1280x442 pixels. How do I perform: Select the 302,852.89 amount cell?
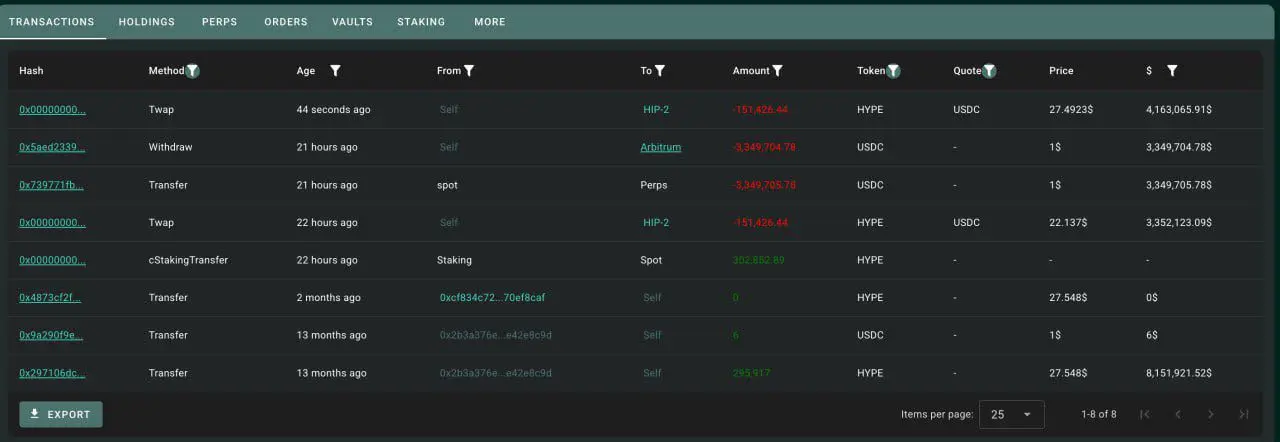point(758,260)
